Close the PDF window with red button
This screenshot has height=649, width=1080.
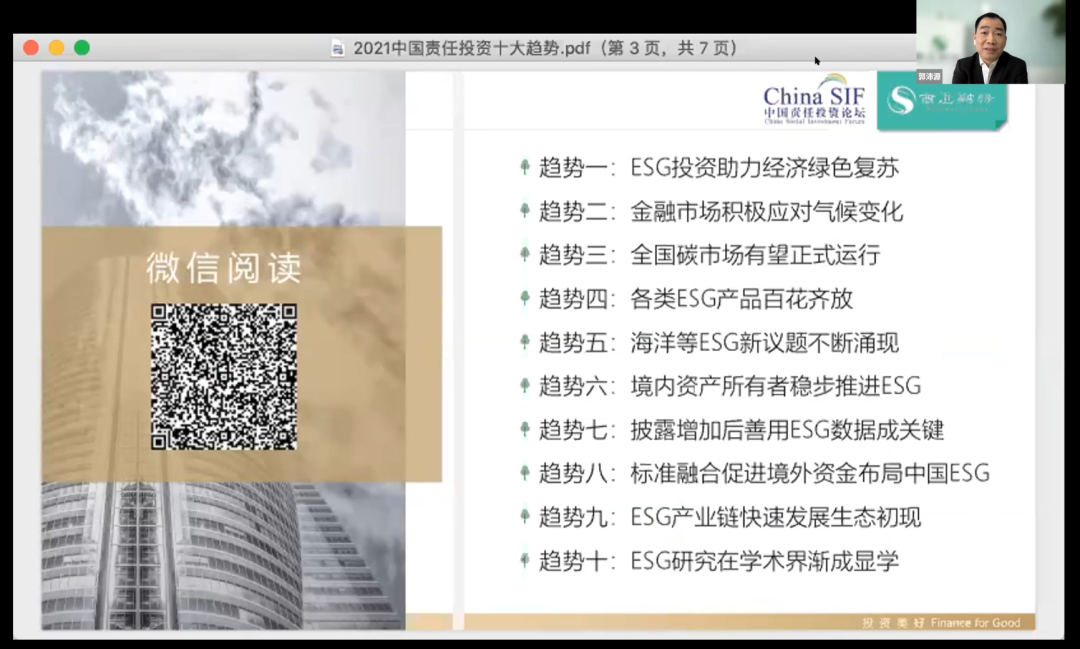pos(31,48)
